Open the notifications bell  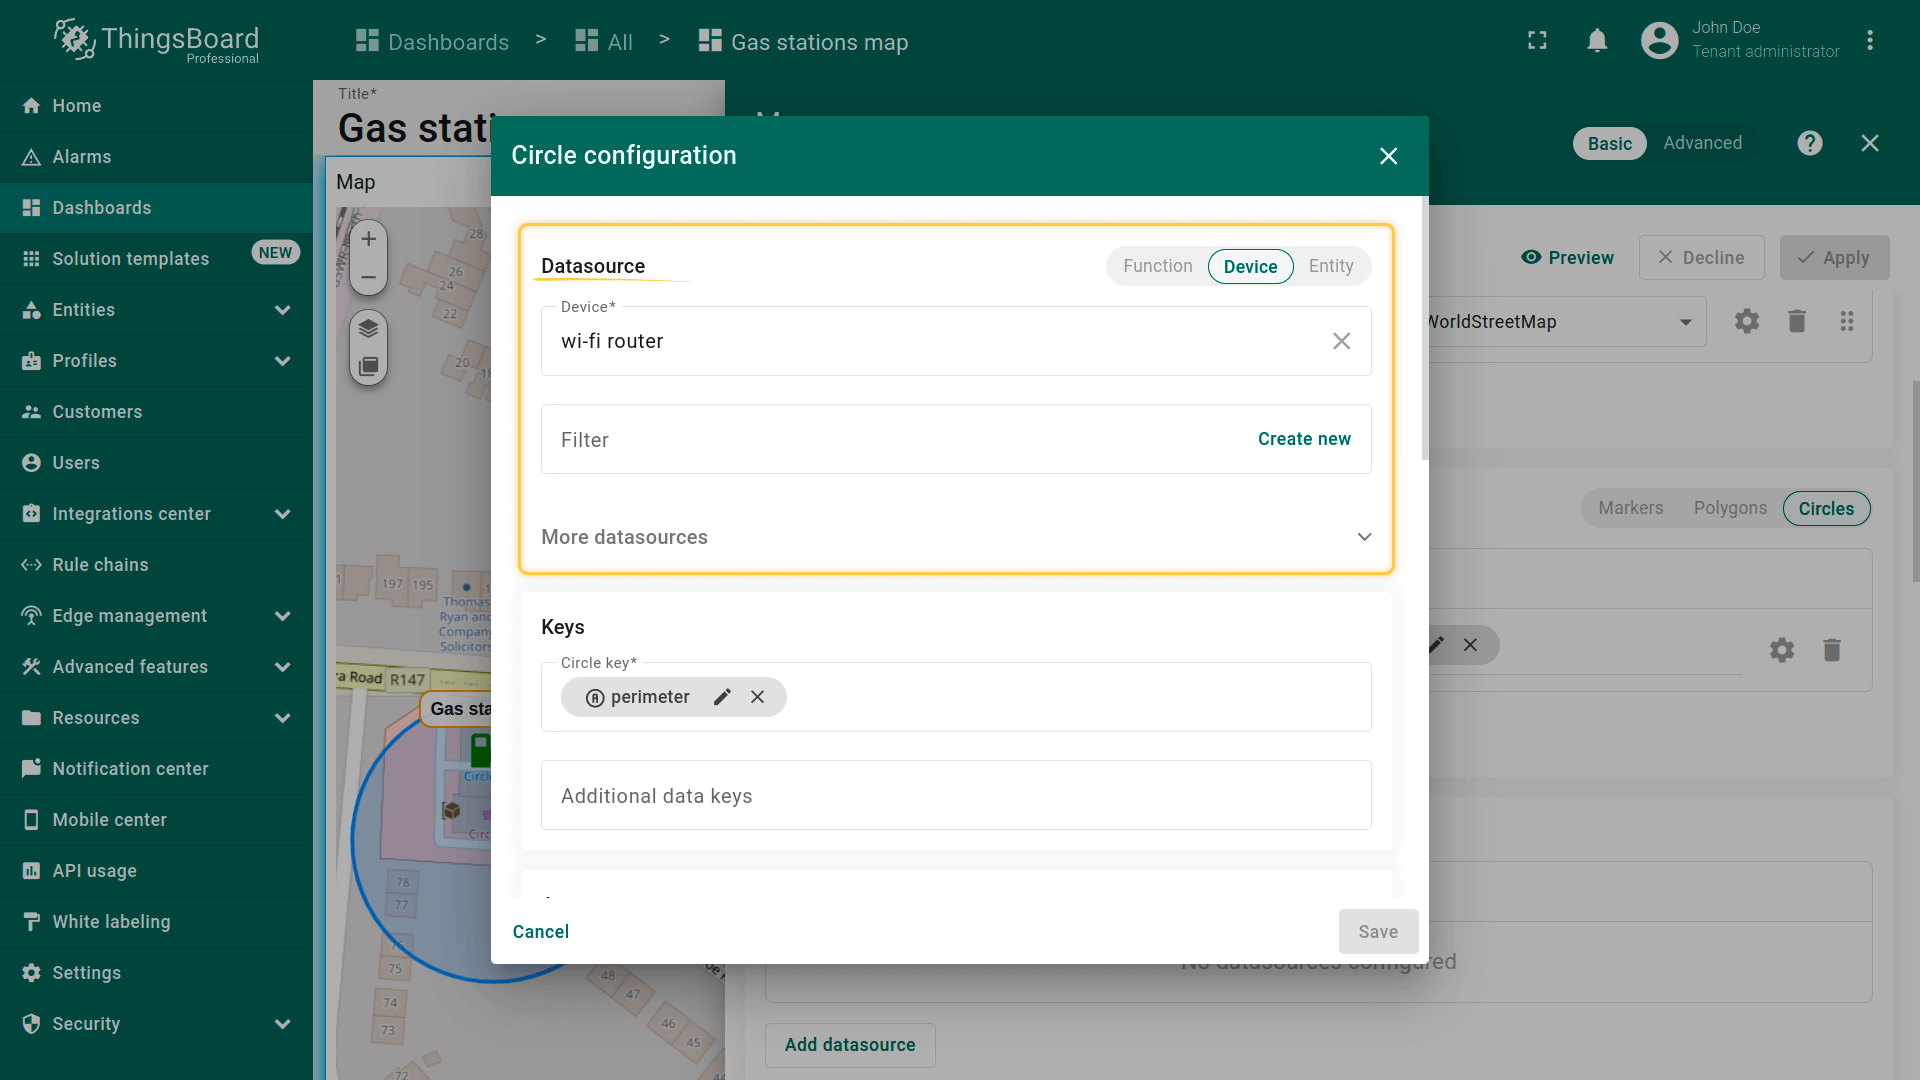tap(1597, 41)
